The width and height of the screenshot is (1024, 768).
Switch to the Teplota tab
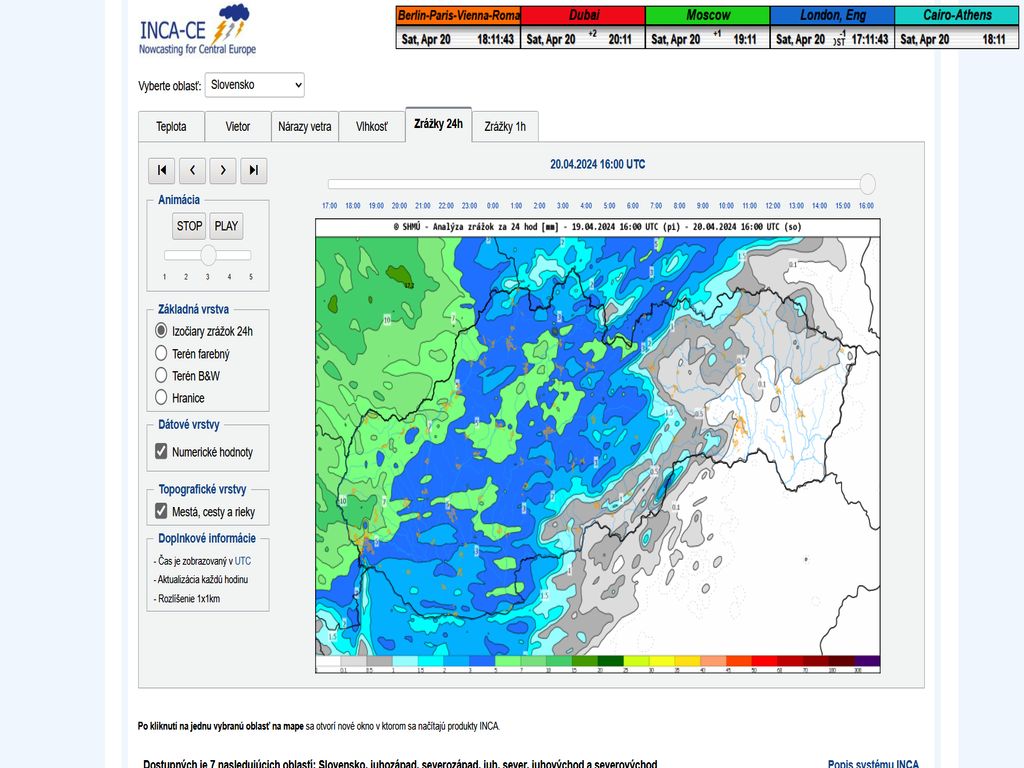[171, 127]
